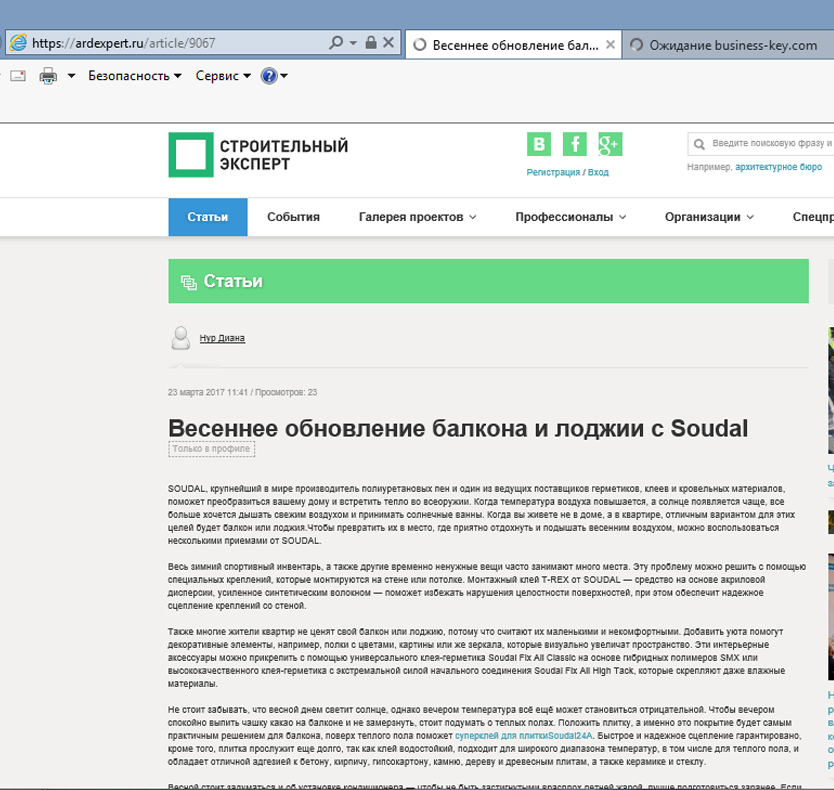This screenshot has width=834, height=790.
Task: Click the paragraph starting 'Весь зимний спортивный инвентарь'
Action: [x=487, y=586]
